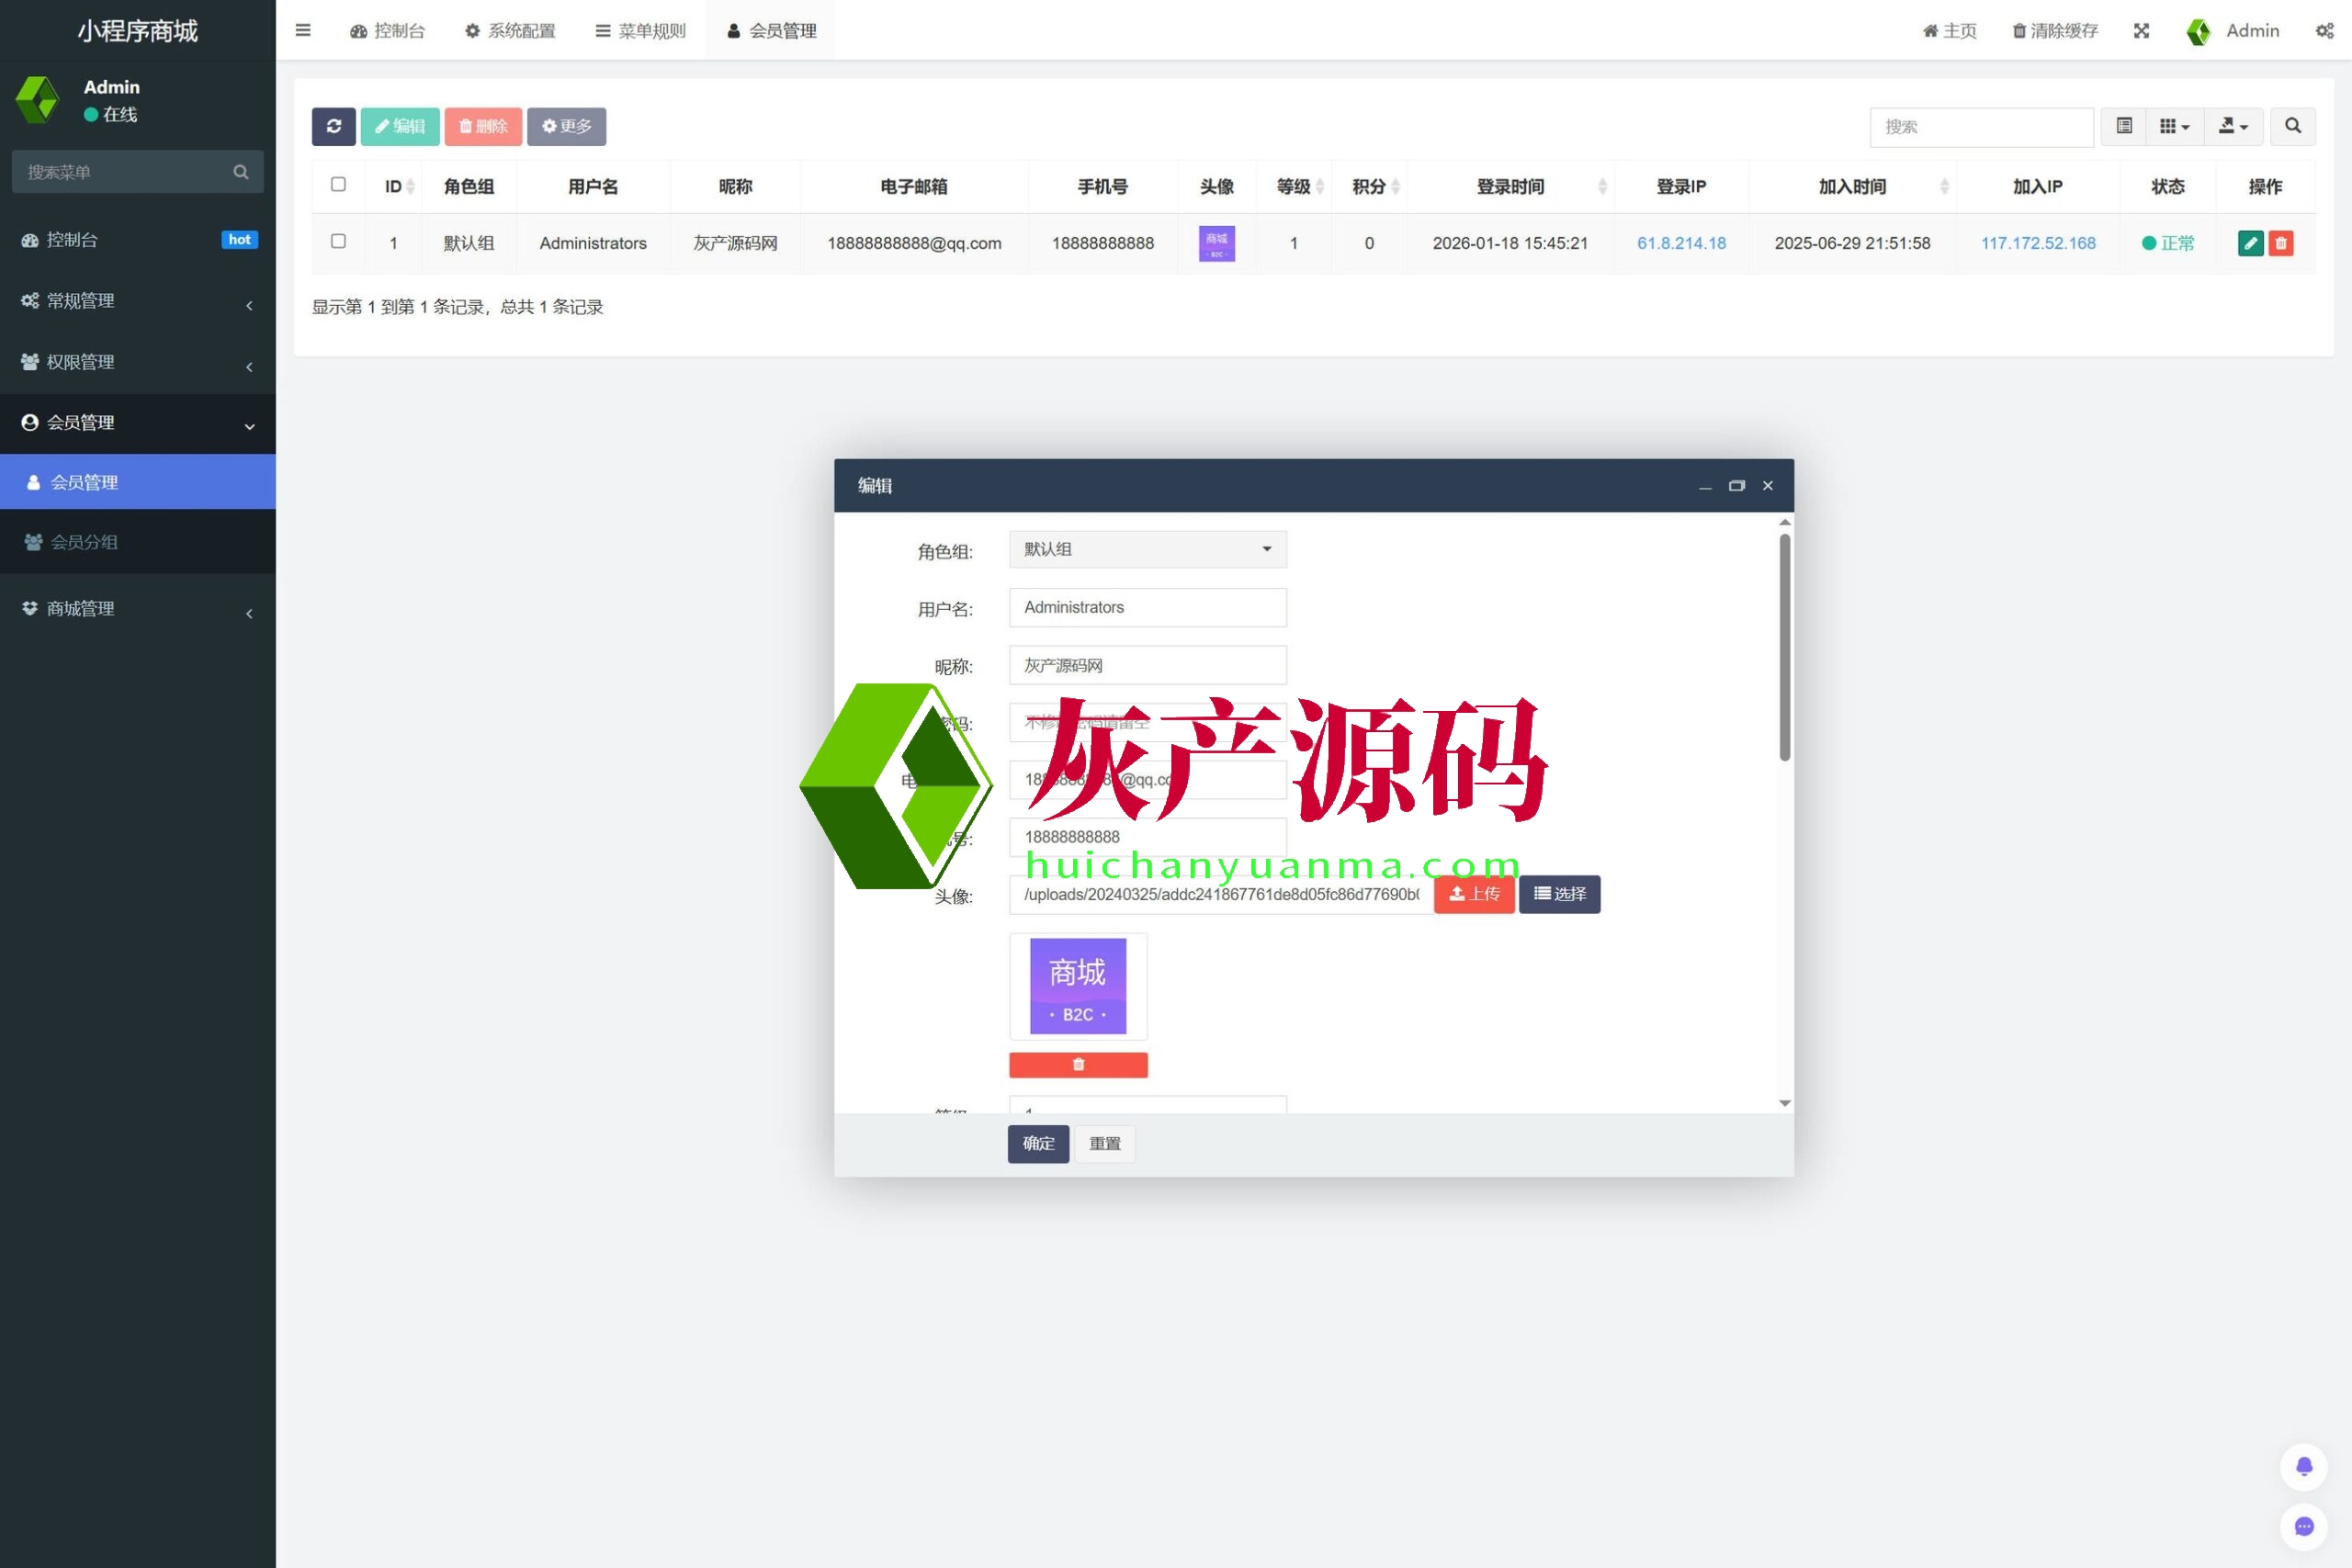Open the 角色组 默认组 dropdown
Screen dimensions: 2352x1568
pyautogui.click(x=1147, y=549)
